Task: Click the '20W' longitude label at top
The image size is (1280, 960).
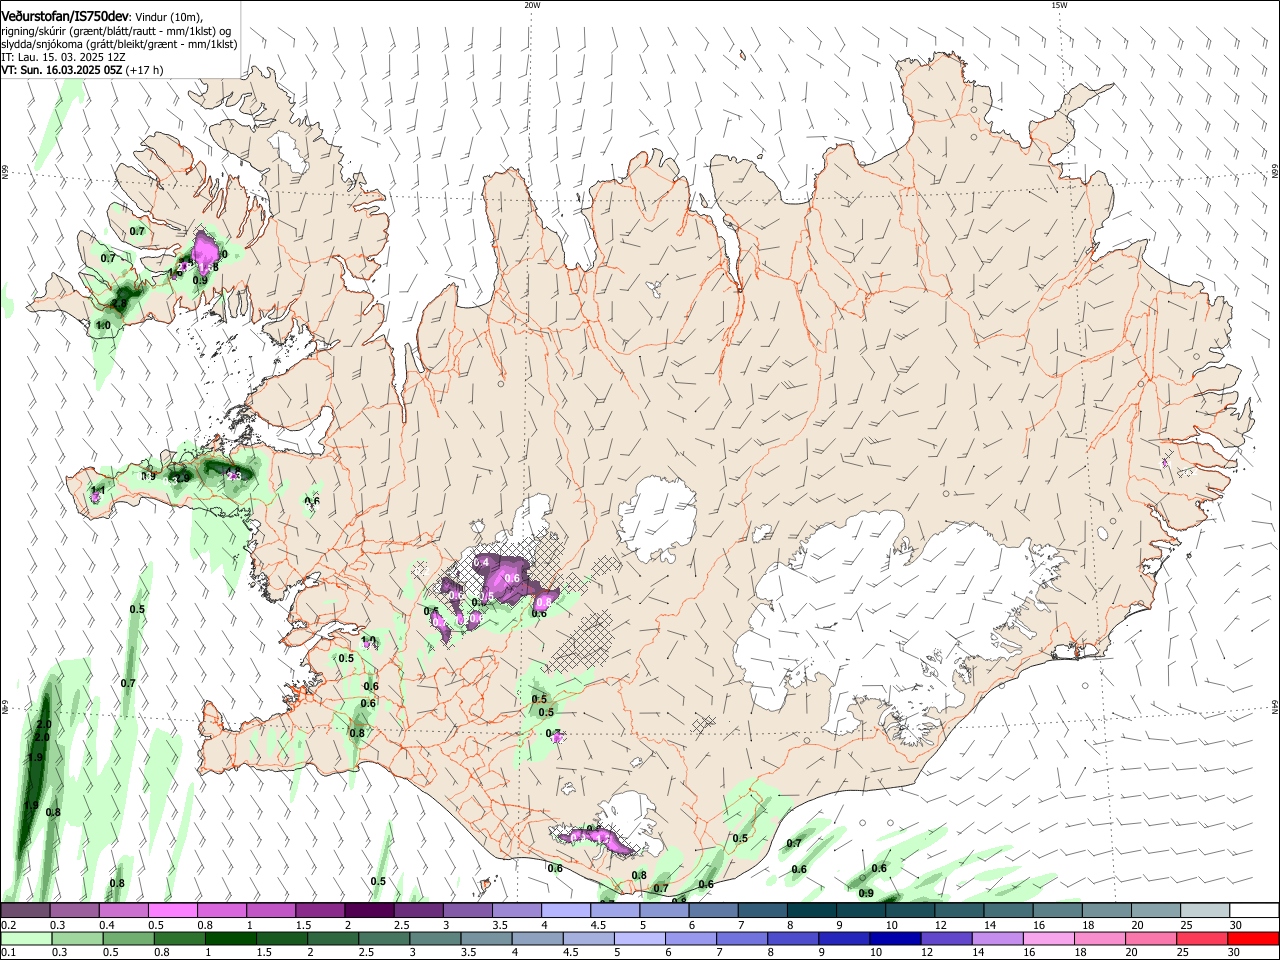Action: point(532,5)
